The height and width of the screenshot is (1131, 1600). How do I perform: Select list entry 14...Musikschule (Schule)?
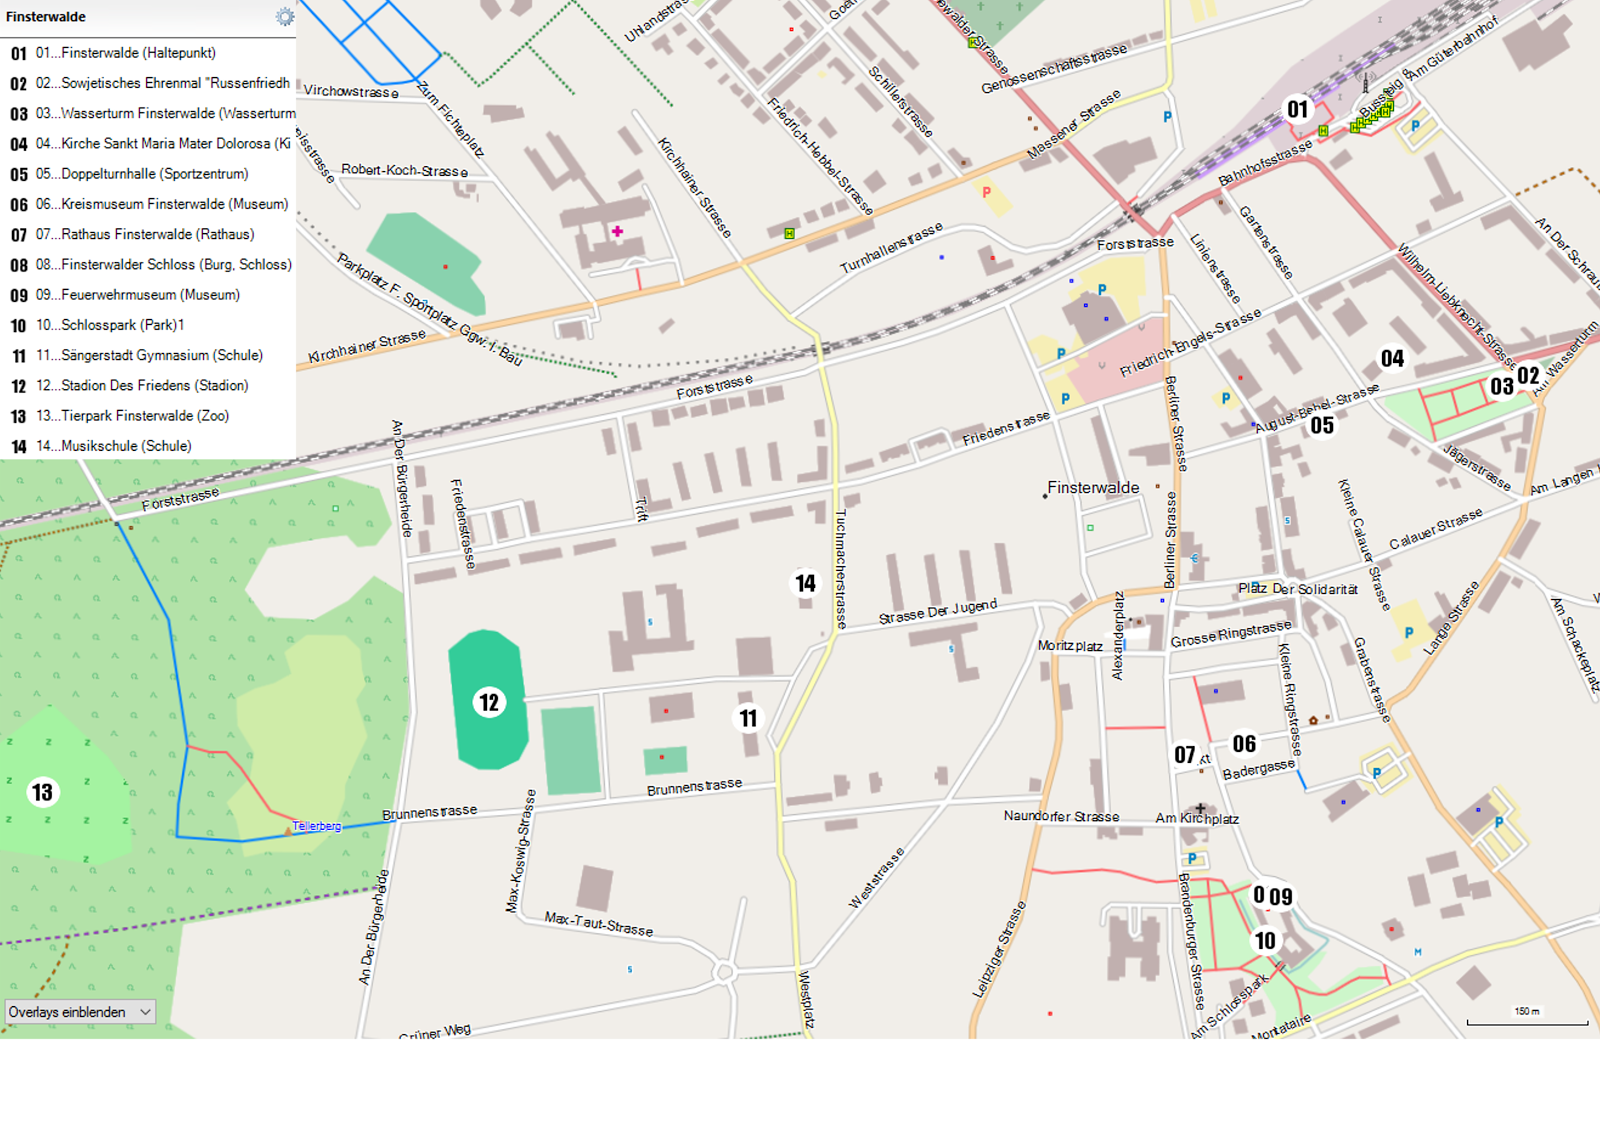coord(148,446)
